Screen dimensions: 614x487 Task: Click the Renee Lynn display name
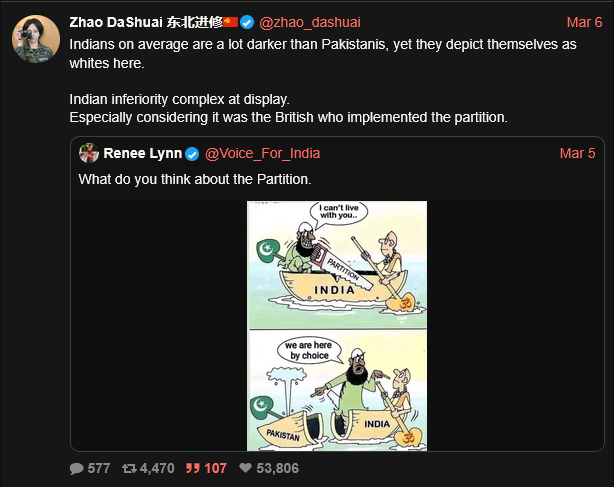point(143,153)
